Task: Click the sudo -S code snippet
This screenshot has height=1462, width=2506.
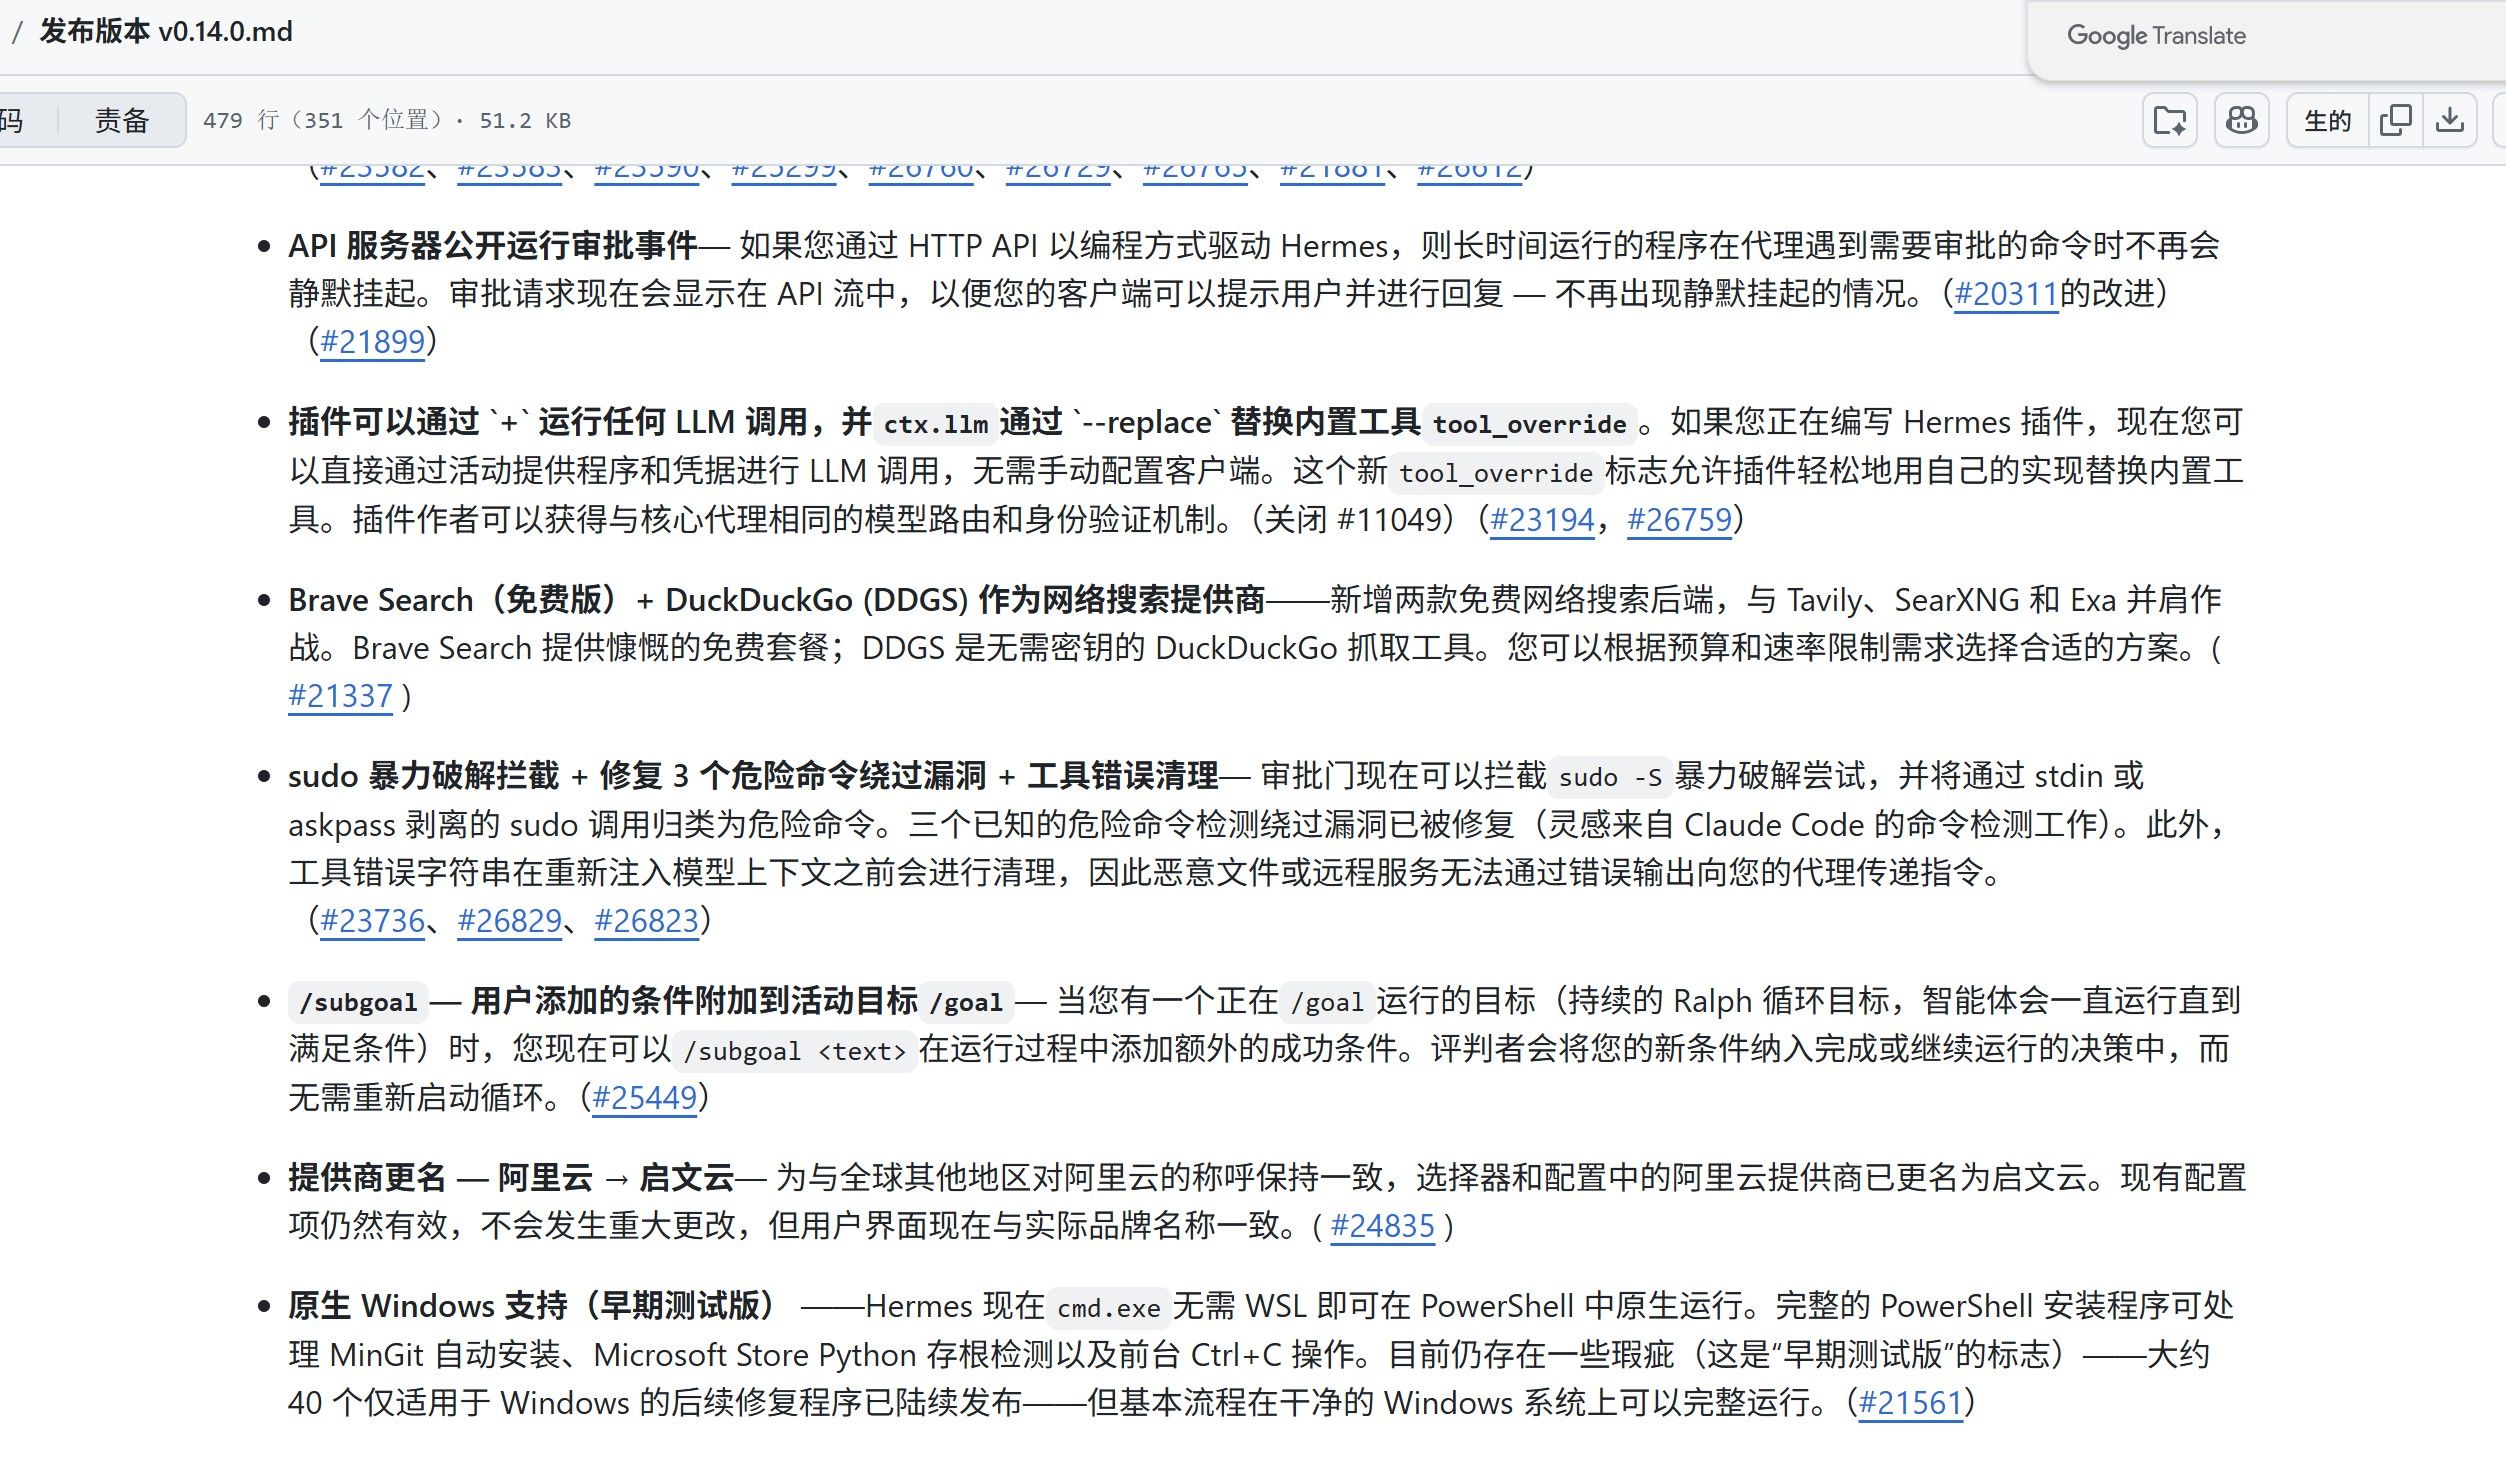Action: tap(1610, 777)
